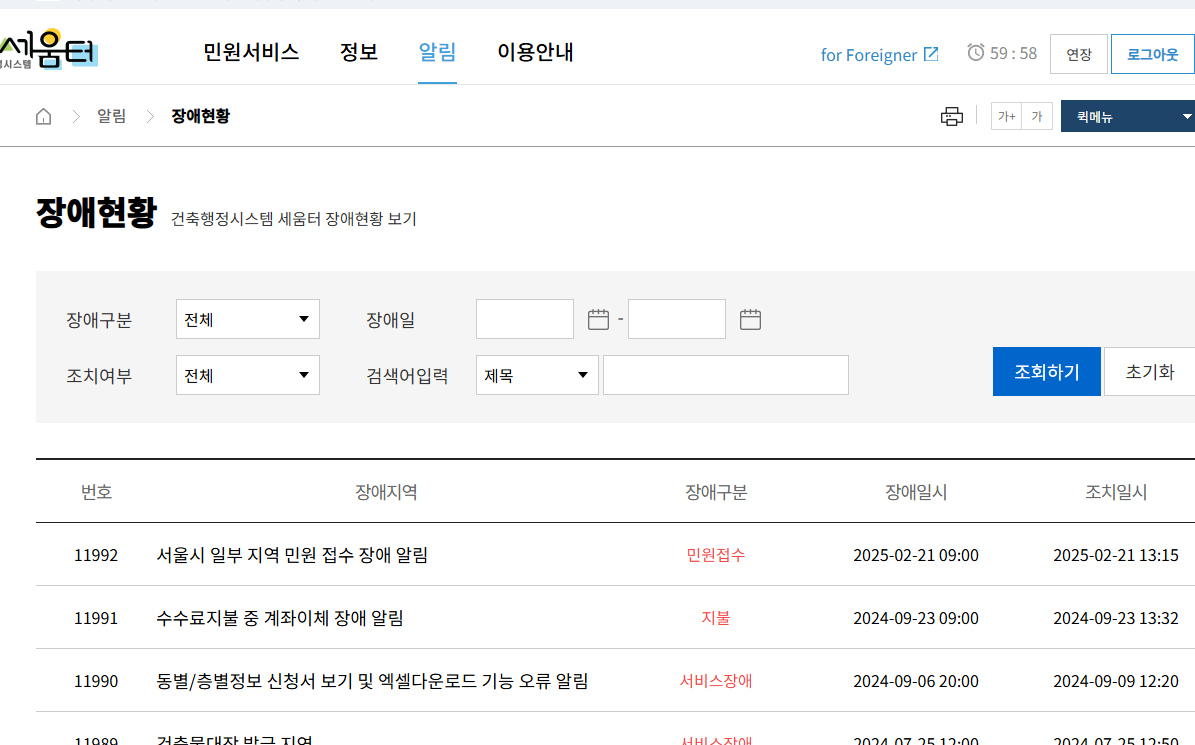Switch to the 정보 tab

[358, 53]
